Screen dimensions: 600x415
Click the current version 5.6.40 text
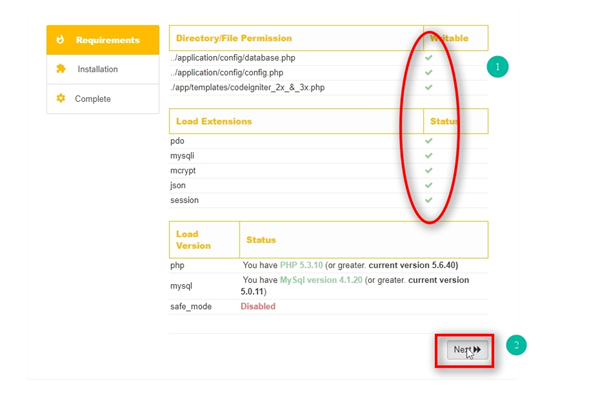point(413,265)
